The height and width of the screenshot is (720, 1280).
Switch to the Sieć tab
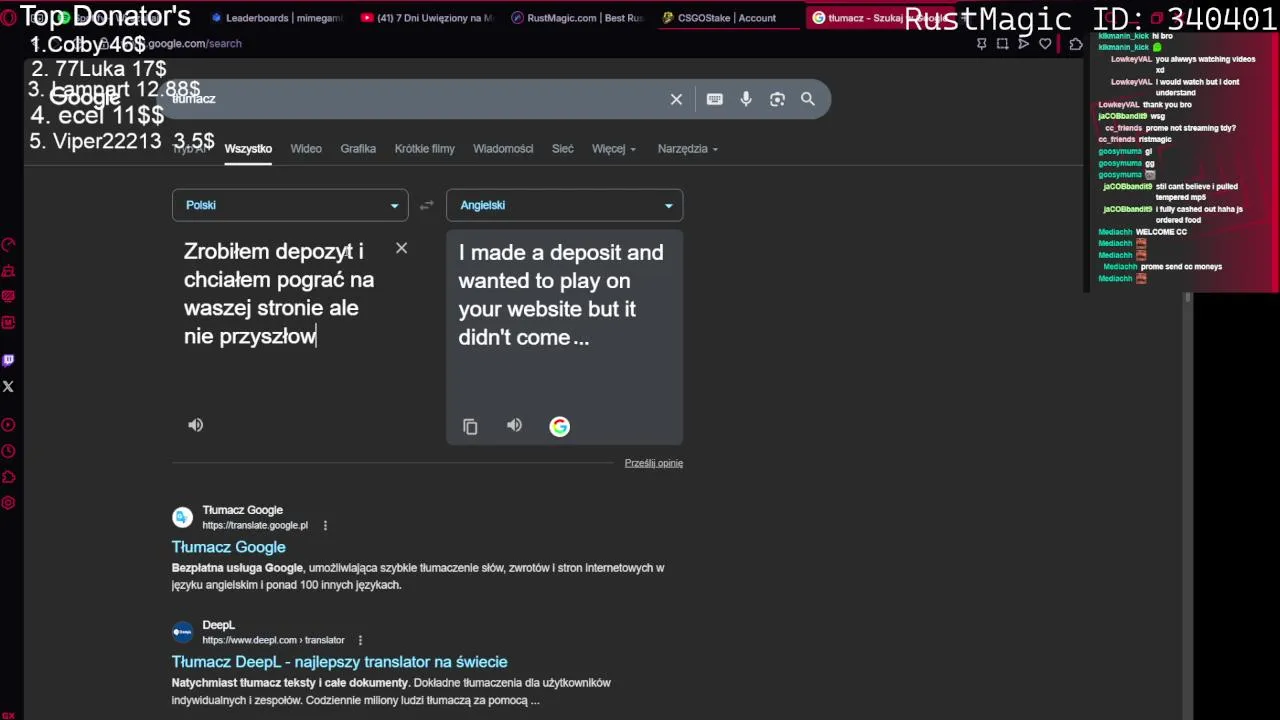[563, 149]
